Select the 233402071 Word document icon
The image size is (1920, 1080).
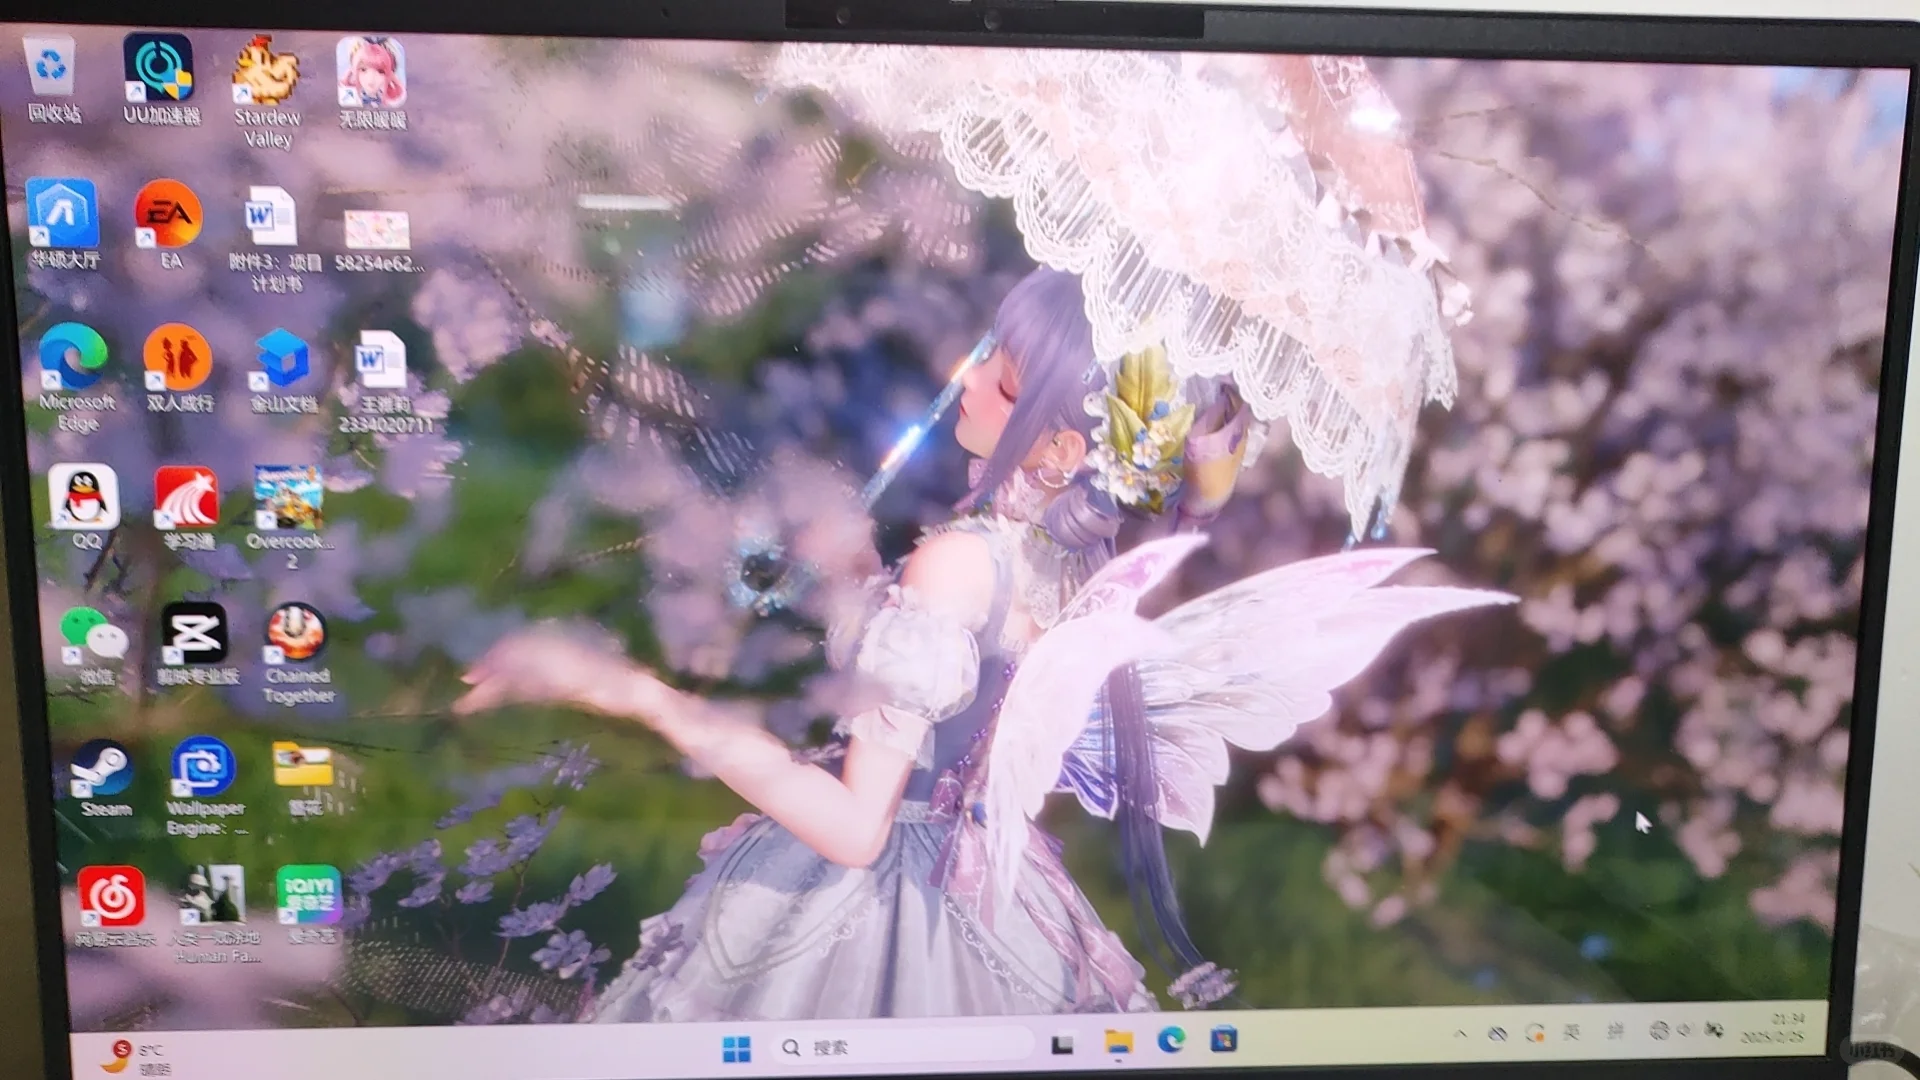pos(384,382)
